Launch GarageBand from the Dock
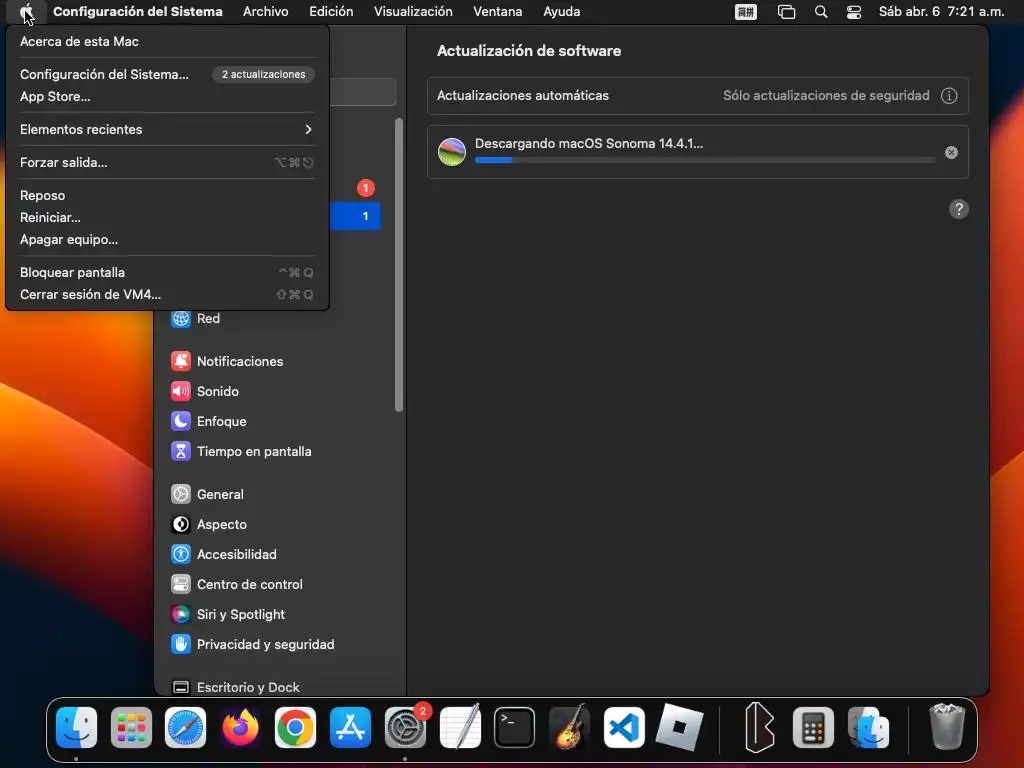 (x=569, y=728)
